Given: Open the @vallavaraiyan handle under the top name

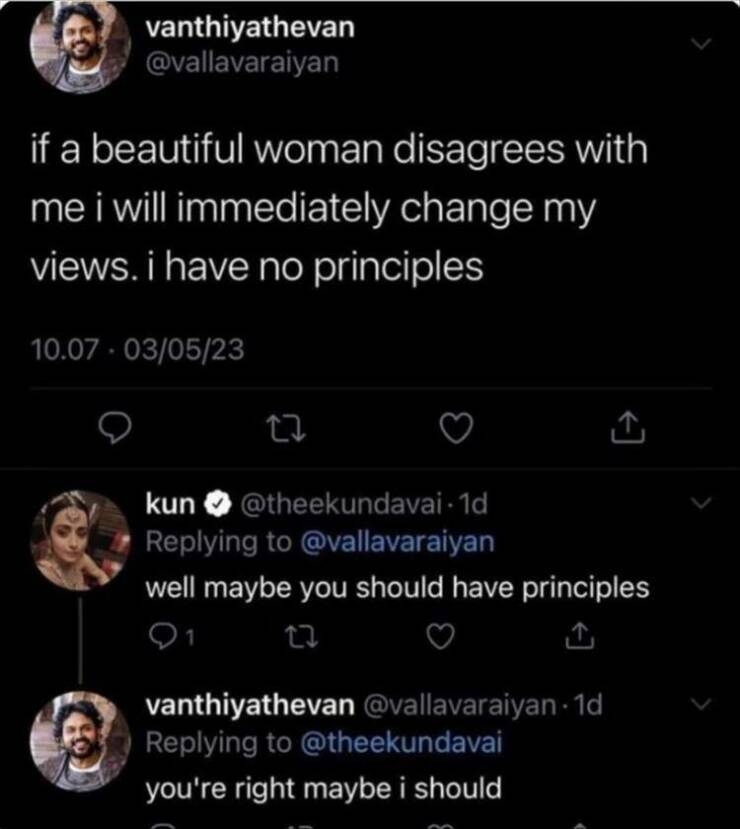Looking at the screenshot, I should pos(243,62).
